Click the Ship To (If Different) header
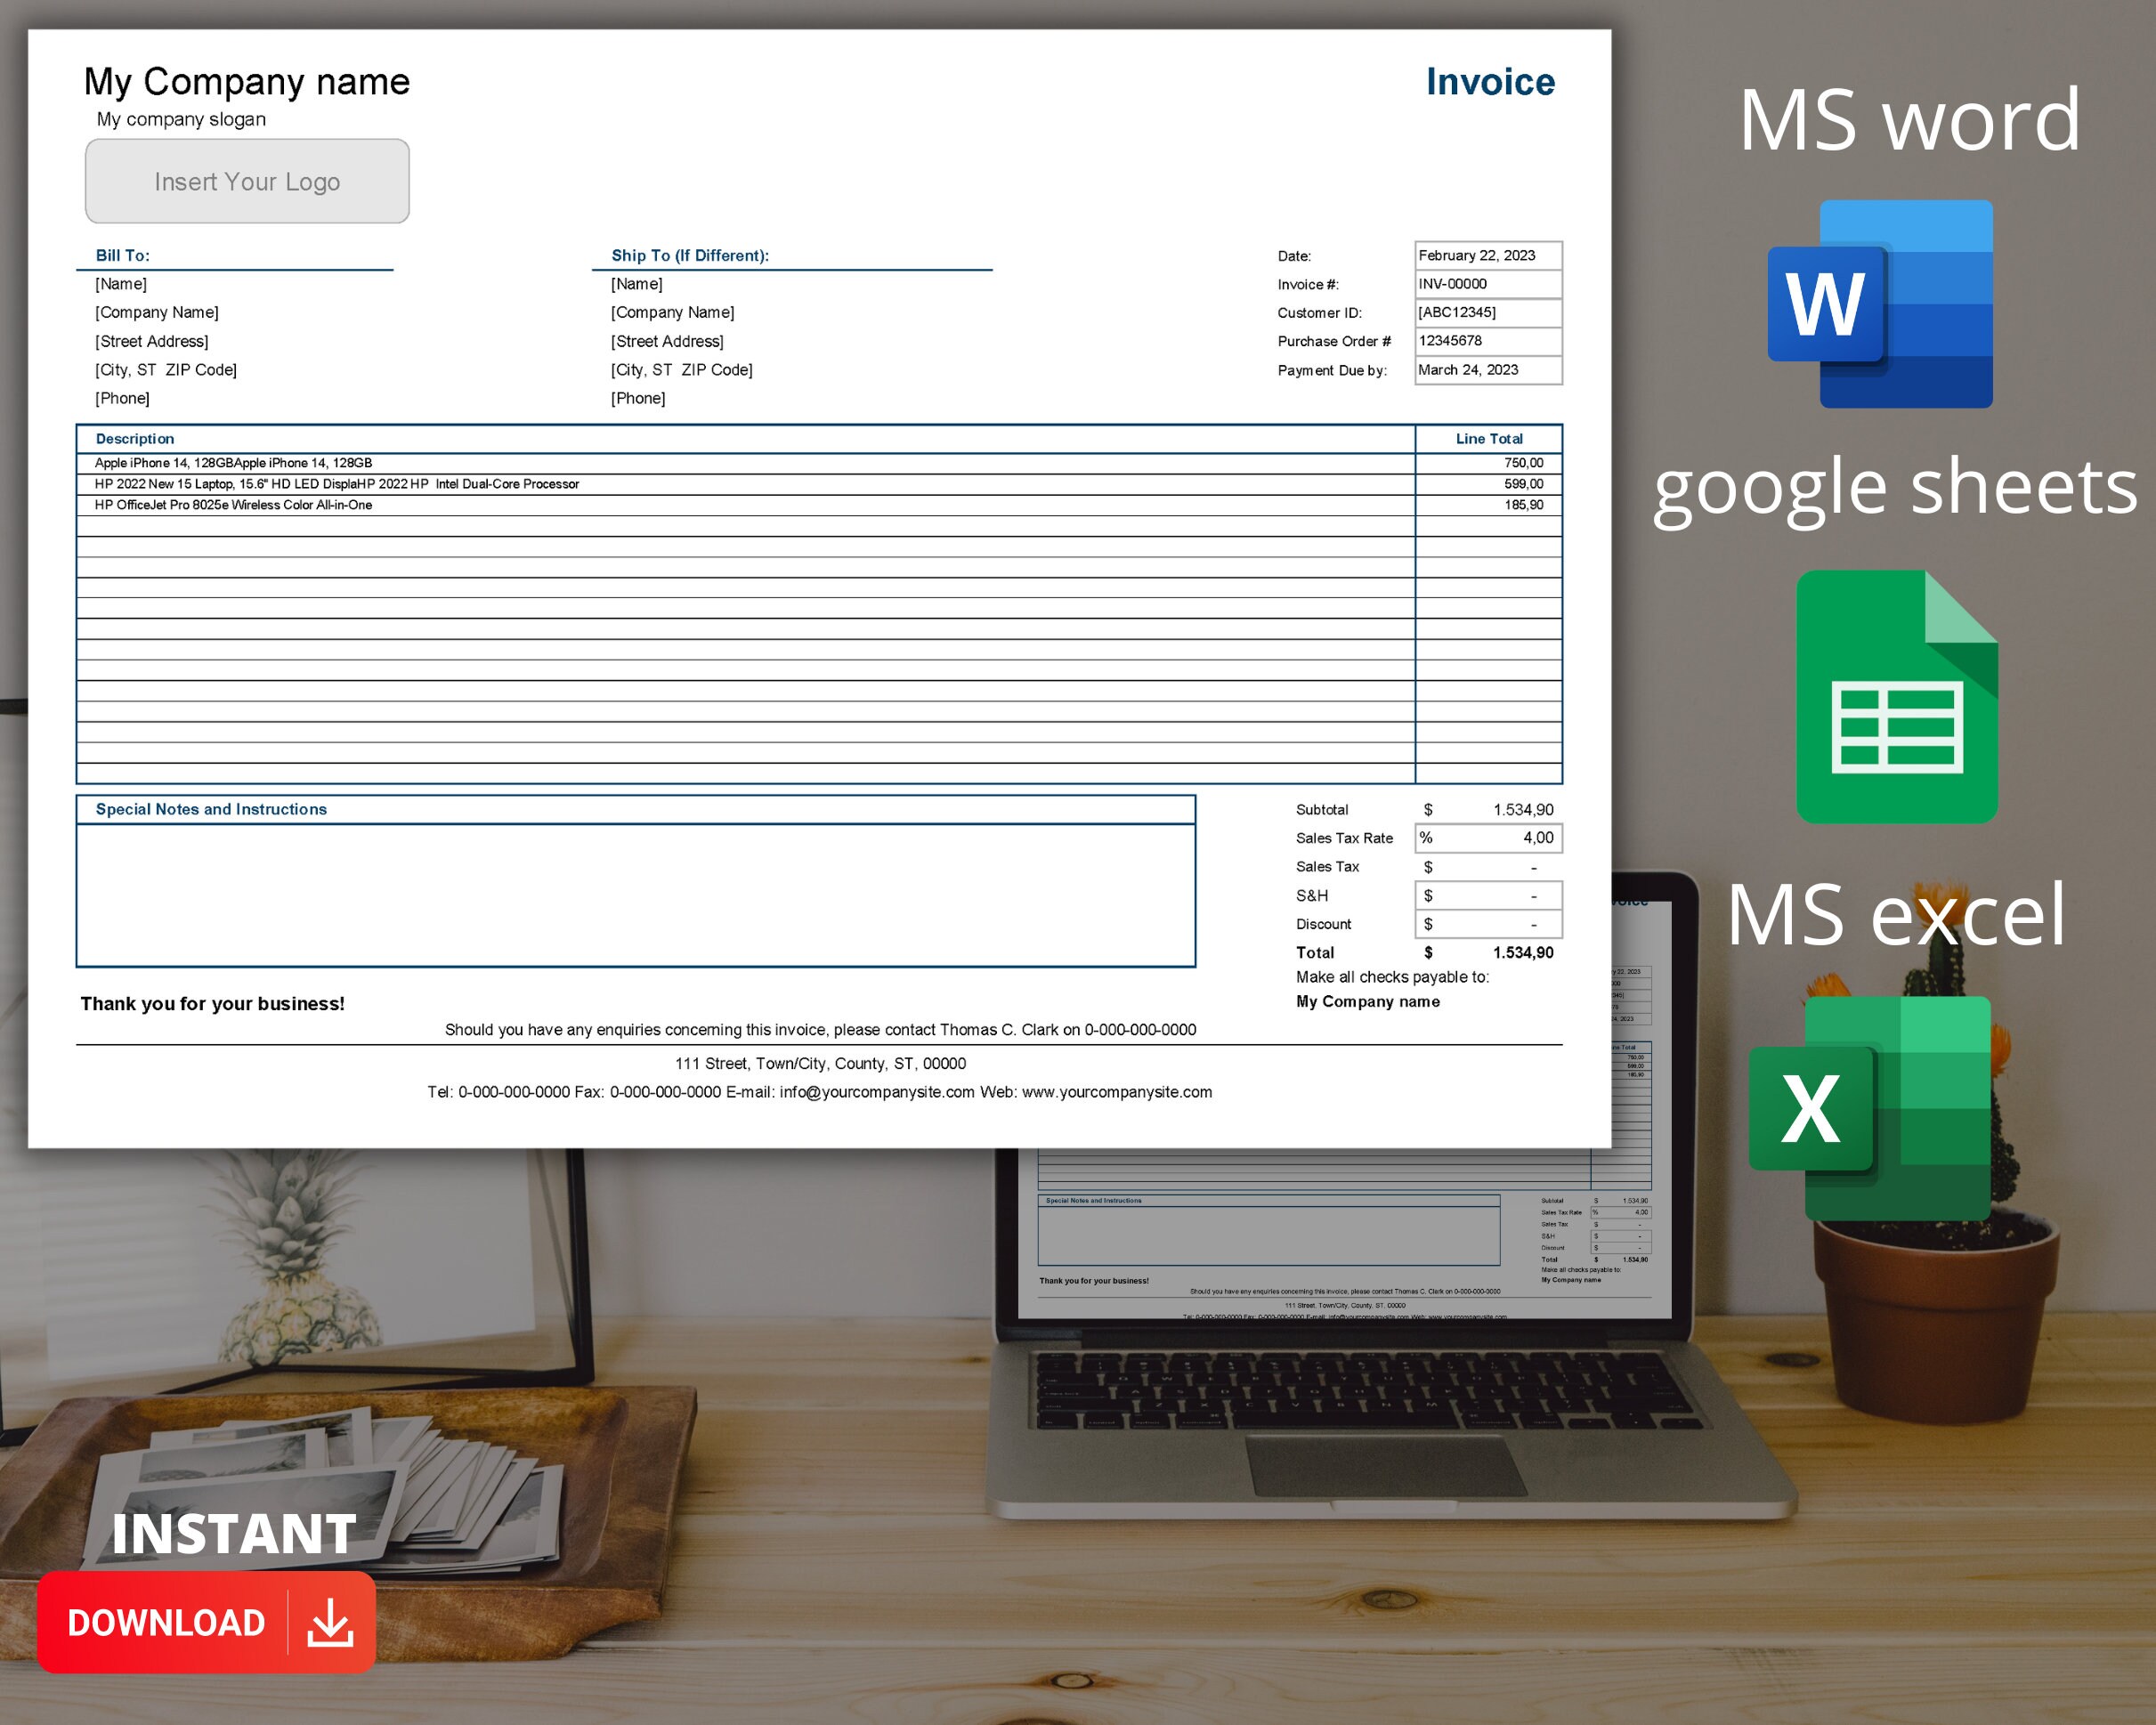Image resolution: width=2156 pixels, height=1725 pixels. pyautogui.click(x=690, y=255)
